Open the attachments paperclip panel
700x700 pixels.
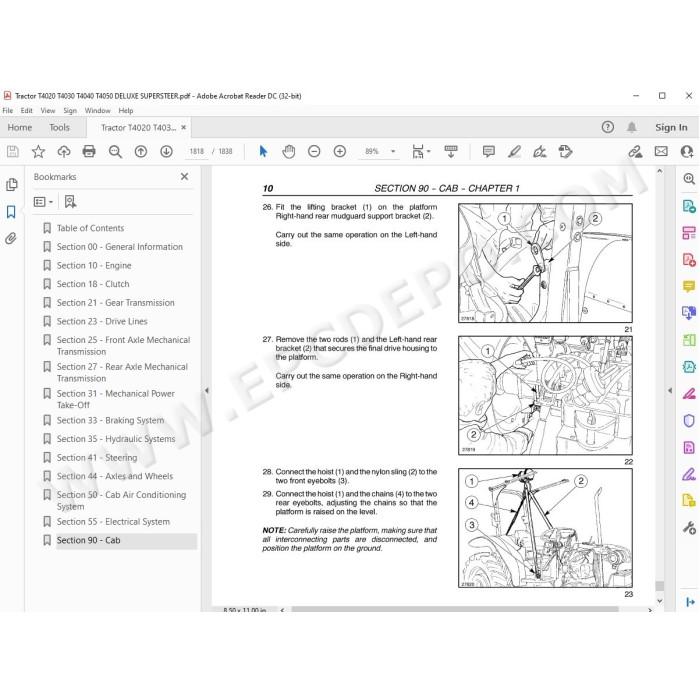11,238
